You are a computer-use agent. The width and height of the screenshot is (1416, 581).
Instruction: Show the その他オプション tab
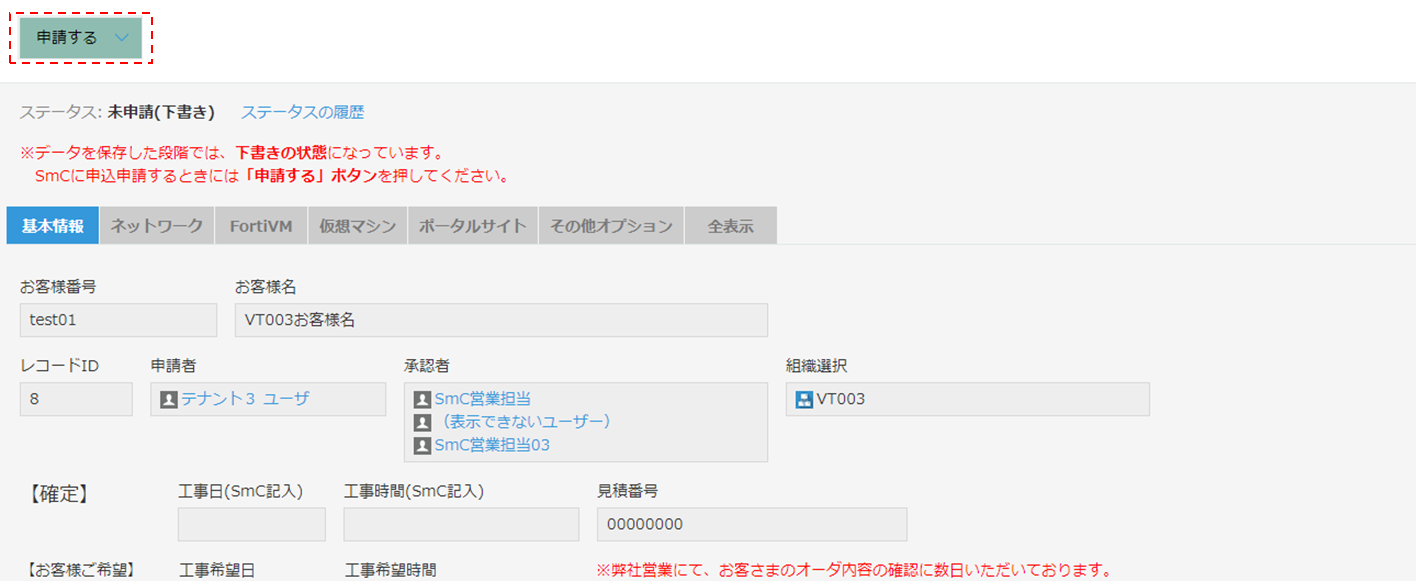pyautogui.click(x=612, y=225)
